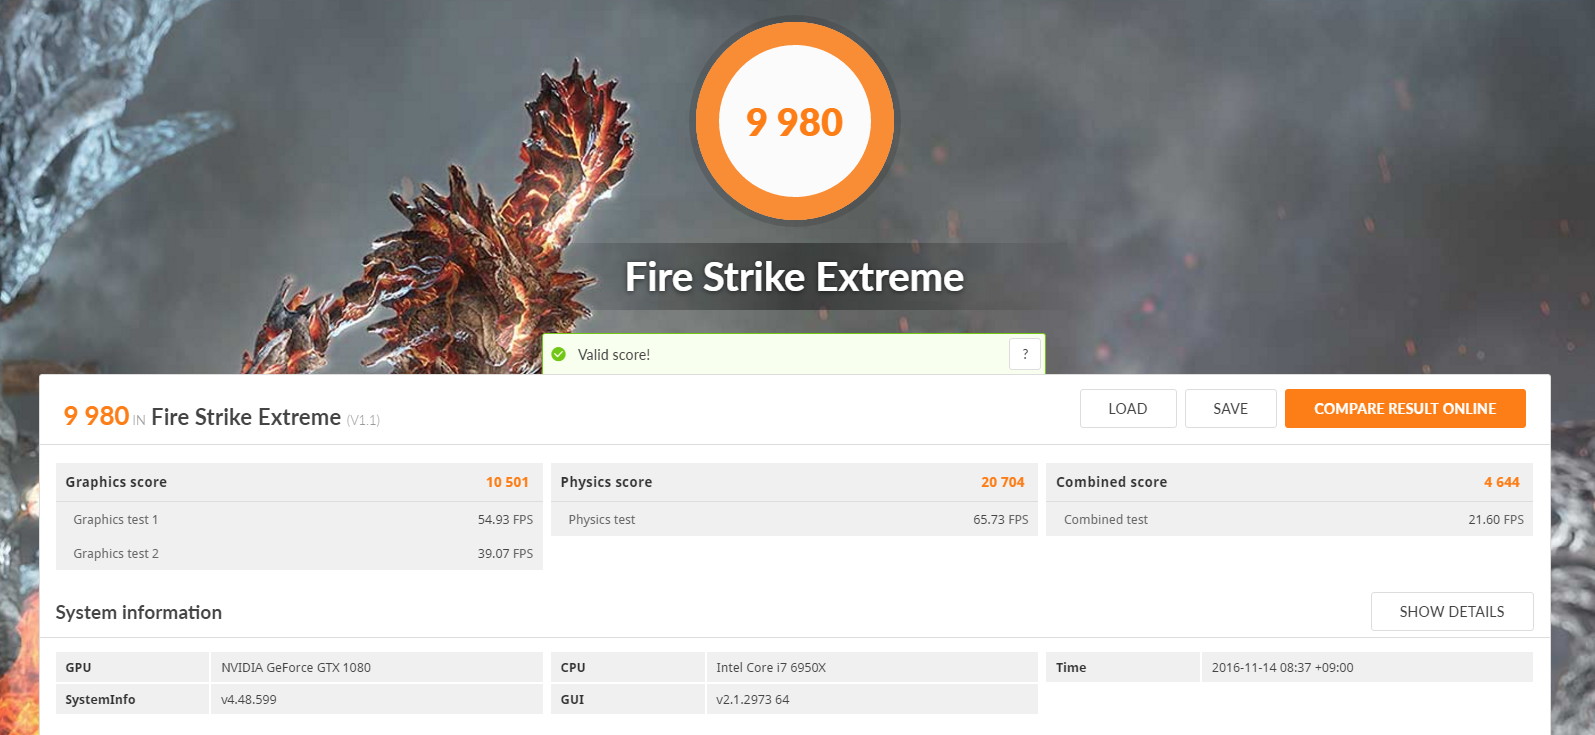Load a saved benchmark result
1595x735 pixels.
coord(1128,408)
